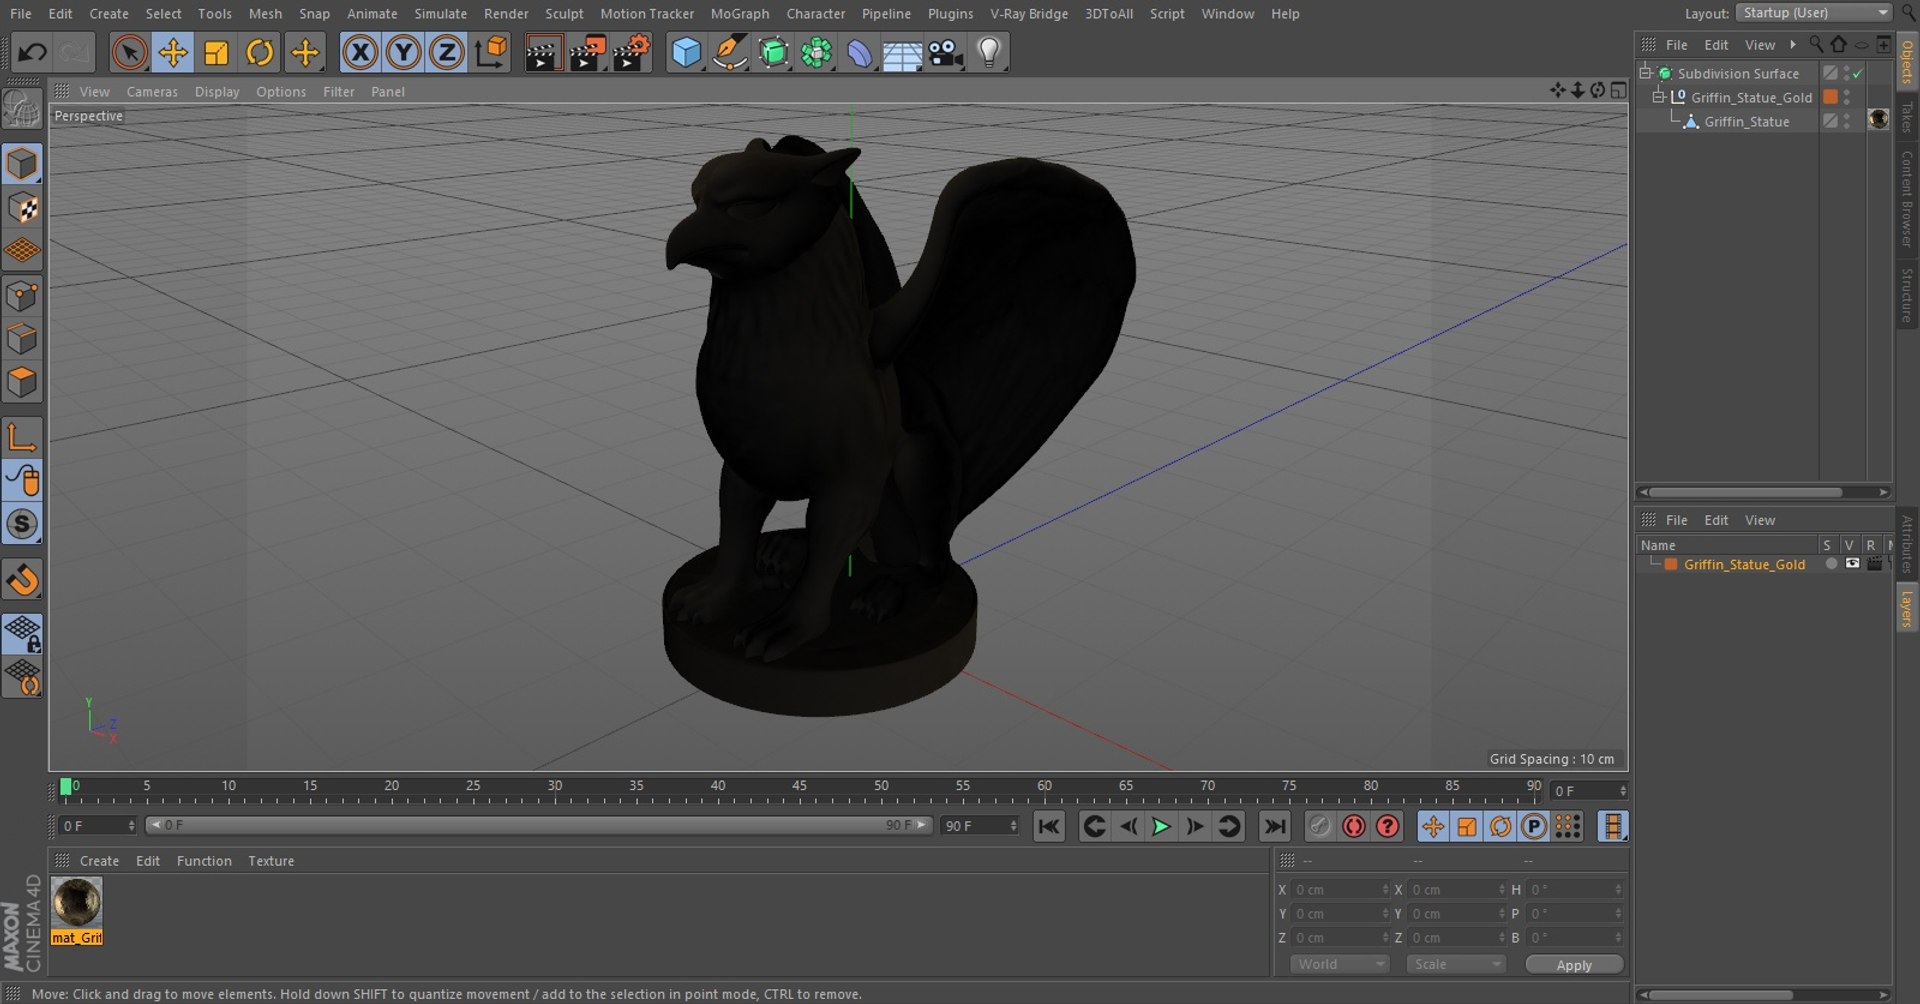Screen dimensions: 1920x1004
Task: Open the viewport Cameras menu
Action: click(152, 91)
